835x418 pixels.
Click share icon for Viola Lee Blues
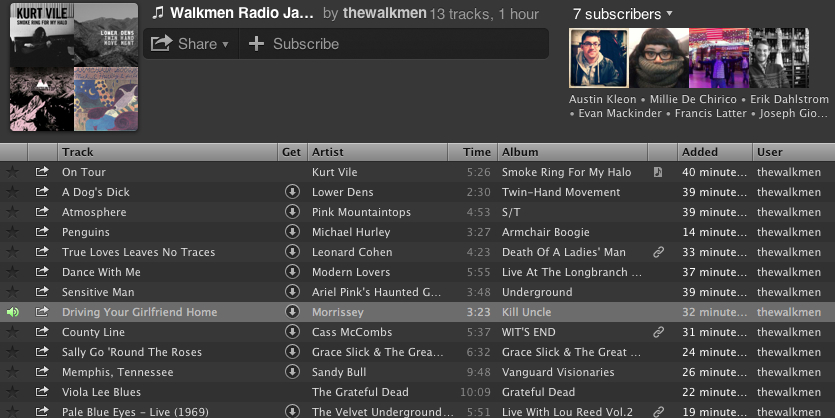pyautogui.click(x=42, y=391)
